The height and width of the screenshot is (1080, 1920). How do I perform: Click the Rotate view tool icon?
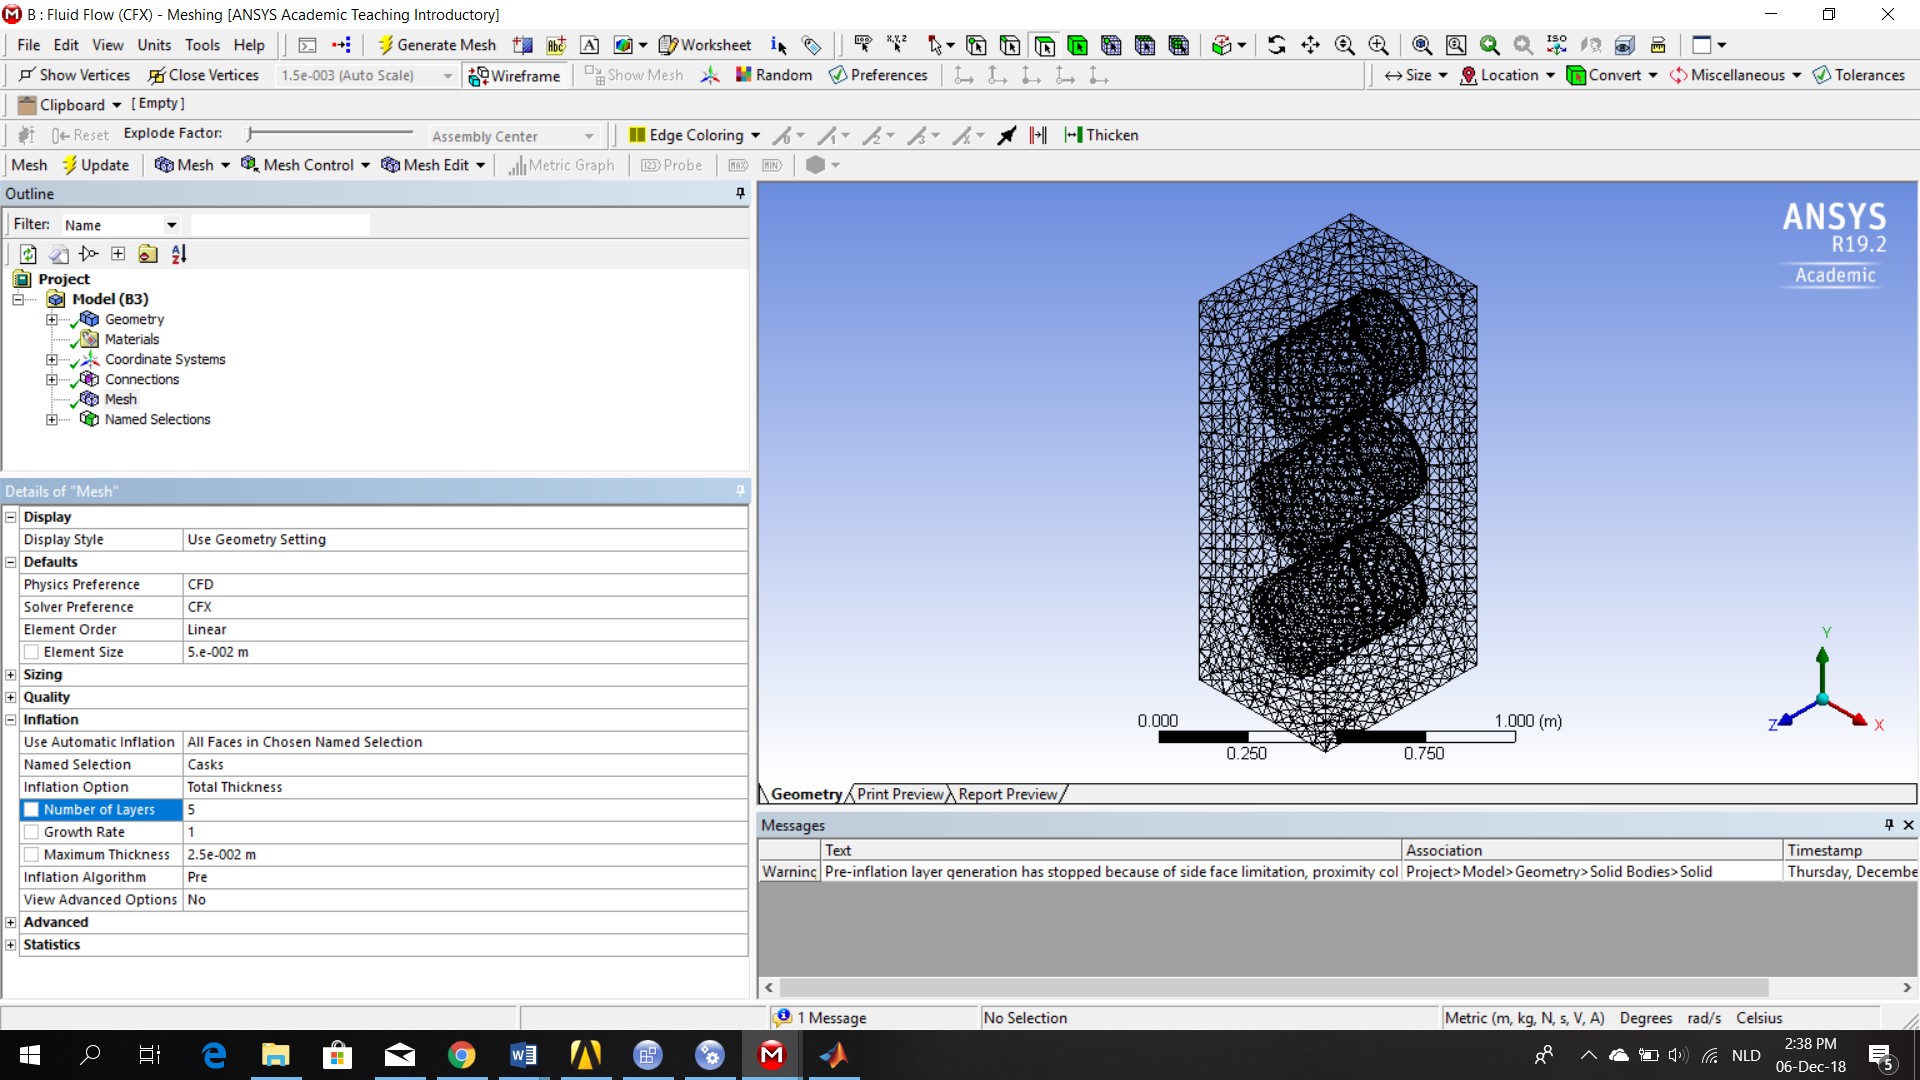pos(1277,45)
